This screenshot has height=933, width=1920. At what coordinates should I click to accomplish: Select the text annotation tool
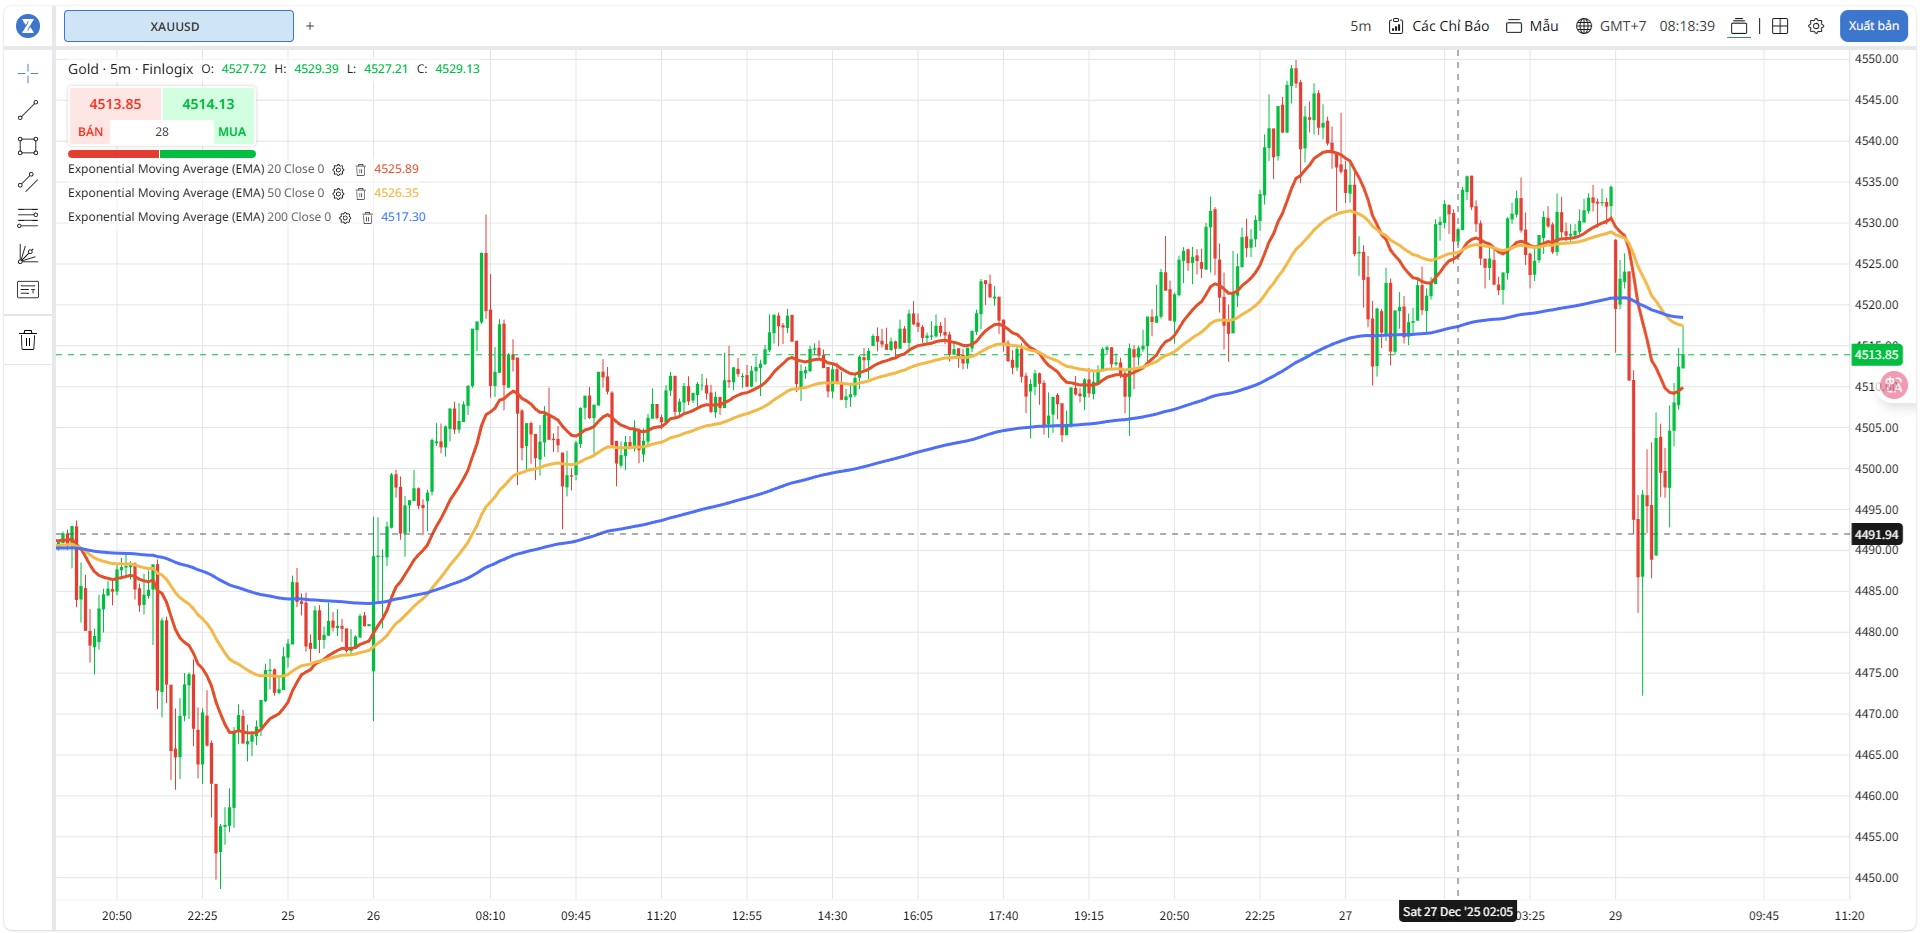(x=28, y=290)
